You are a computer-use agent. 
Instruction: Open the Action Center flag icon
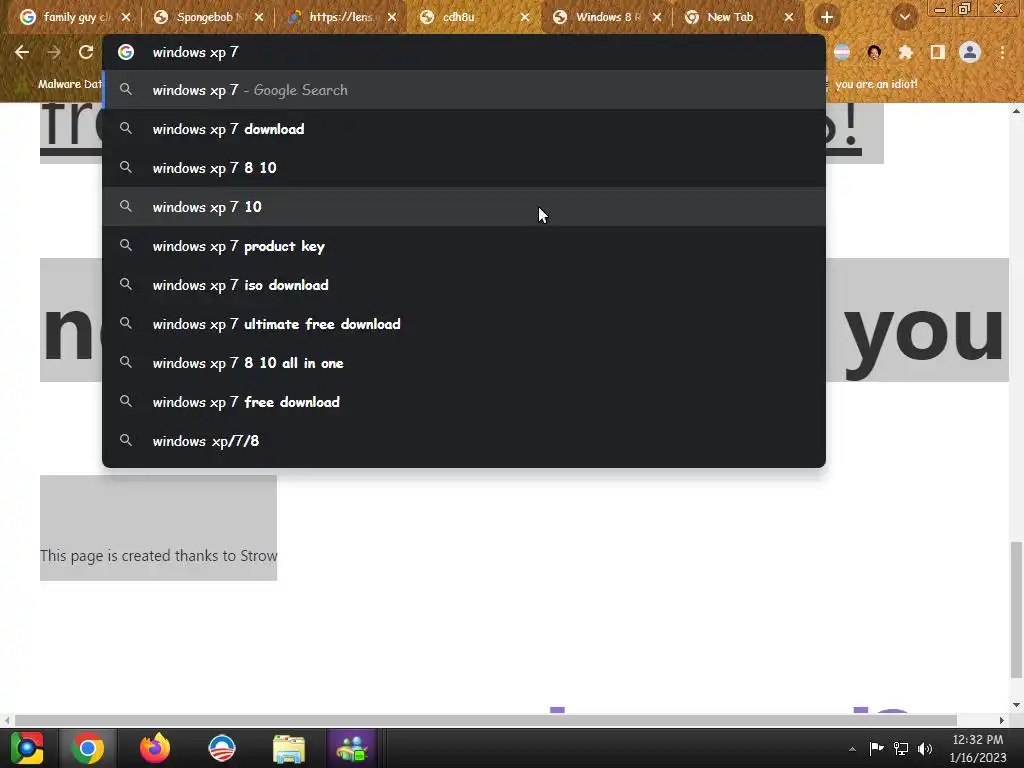coord(876,748)
